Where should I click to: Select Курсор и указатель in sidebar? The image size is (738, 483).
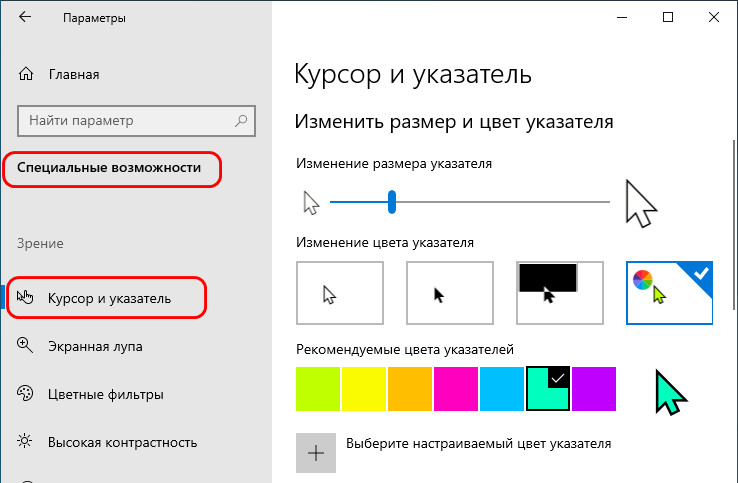[108, 298]
